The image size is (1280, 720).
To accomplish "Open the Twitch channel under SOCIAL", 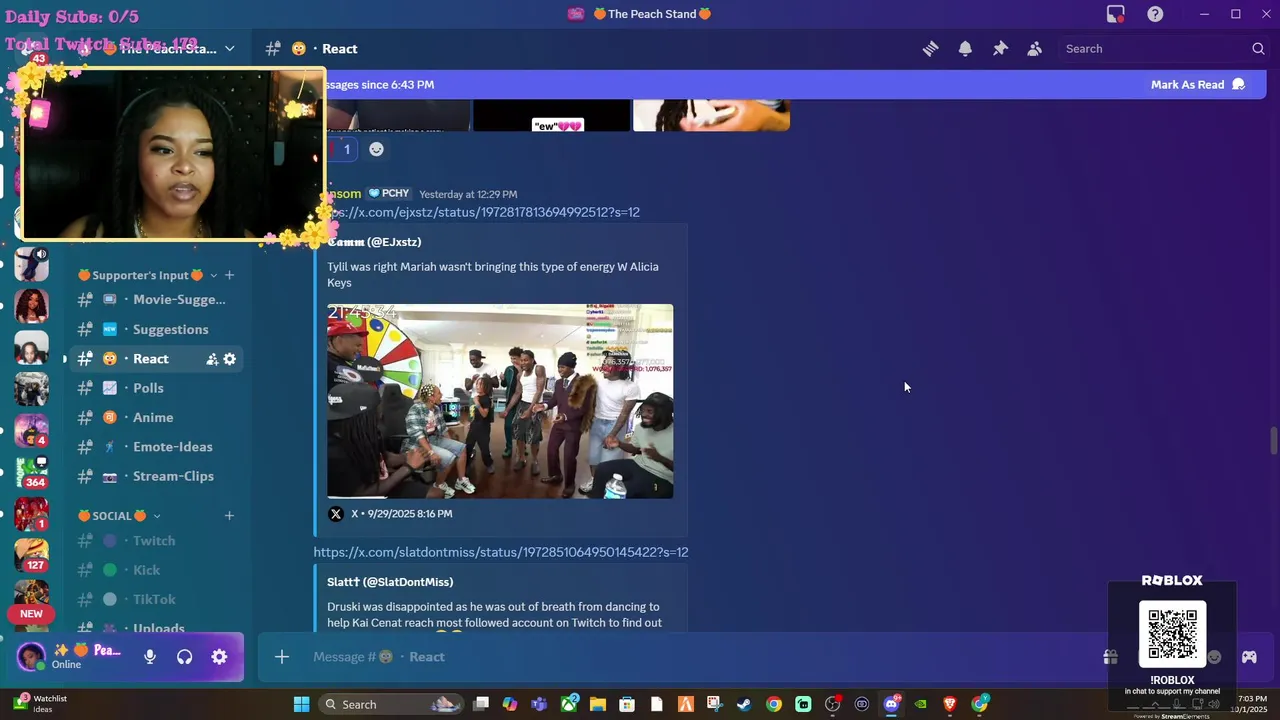I will (156, 541).
